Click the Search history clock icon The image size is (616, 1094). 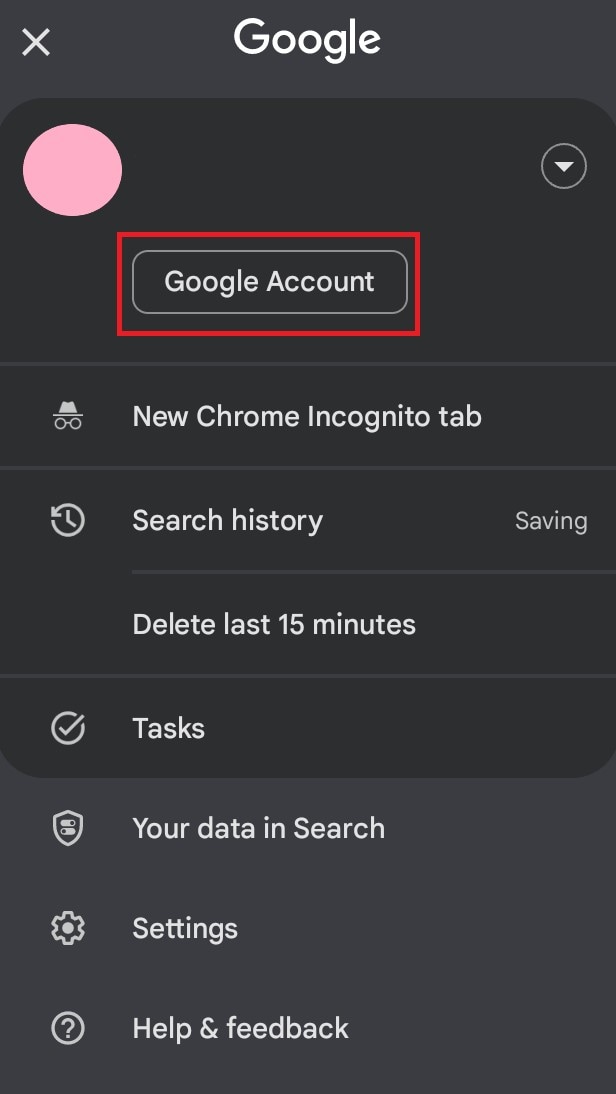click(x=68, y=520)
